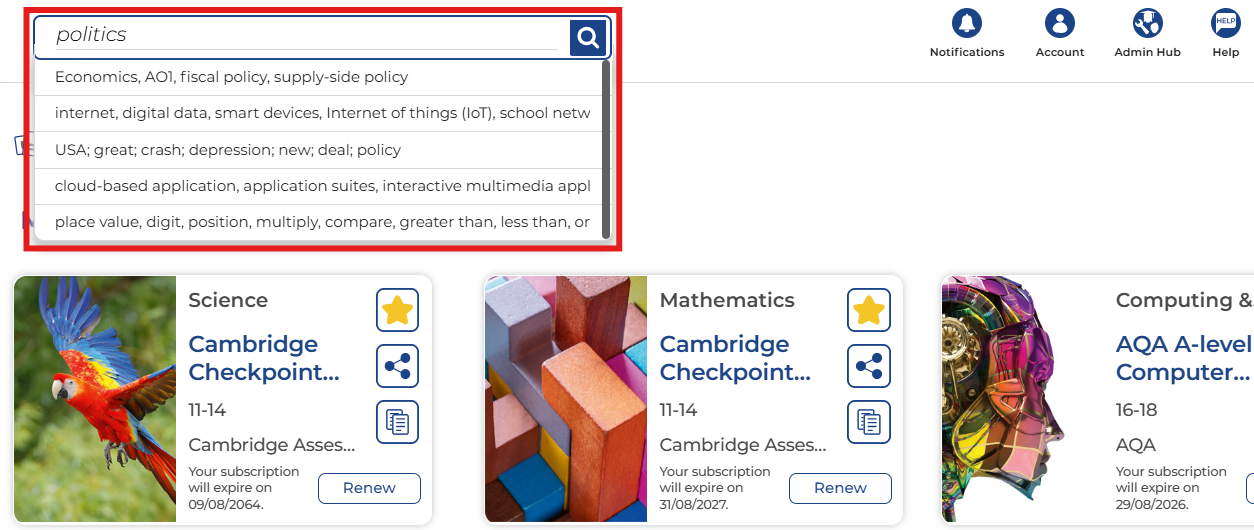Viewport: 1254px width, 530px height.
Task: Toggle favourite star on Science card
Action: coord(397,310)
